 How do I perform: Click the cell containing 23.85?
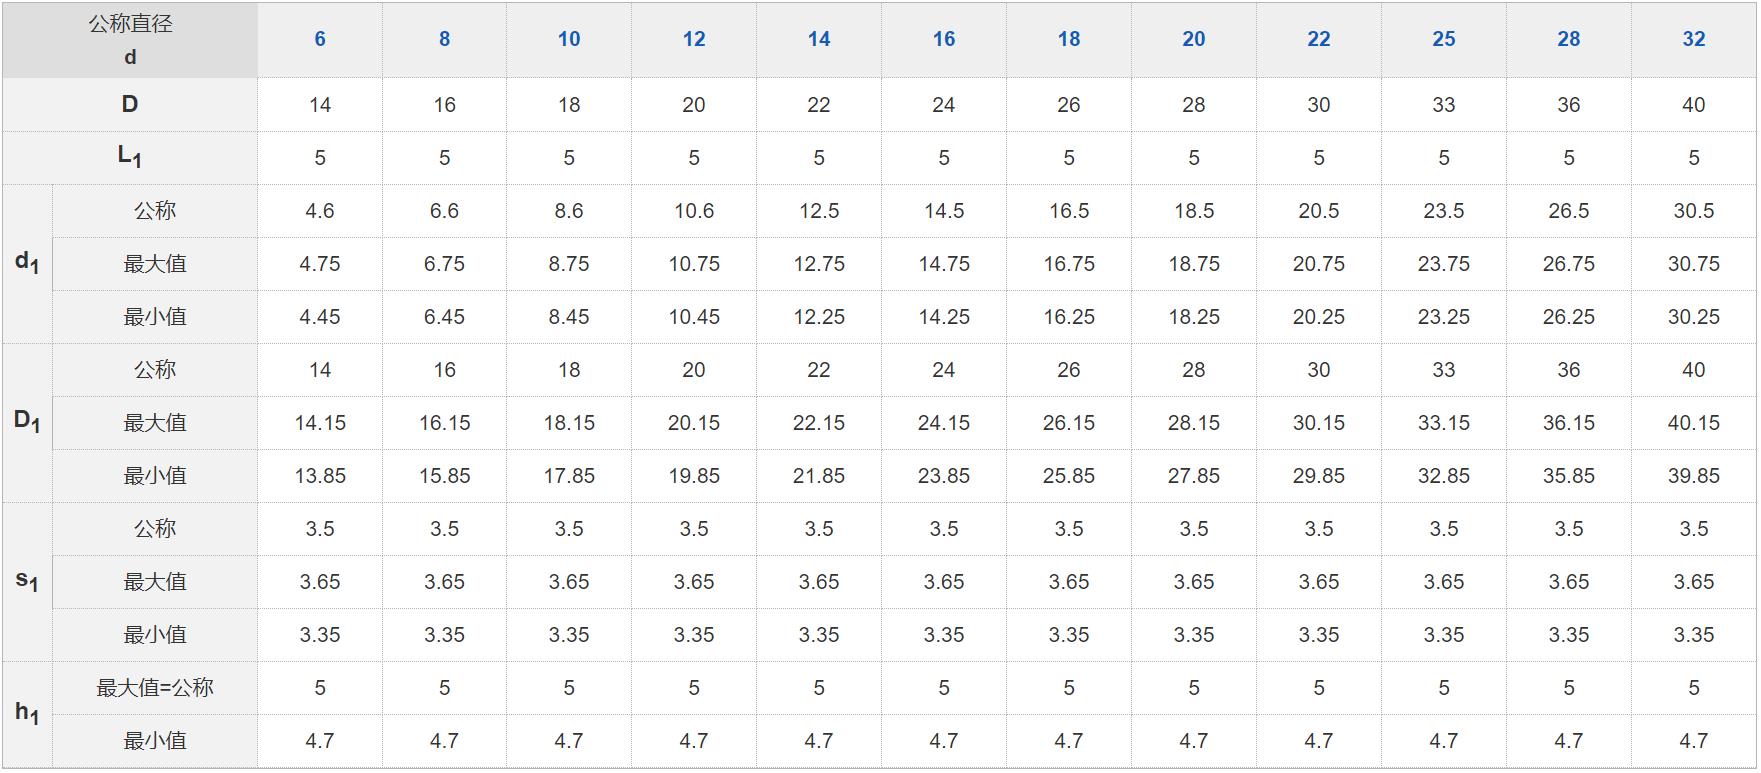tap(943, 476)
